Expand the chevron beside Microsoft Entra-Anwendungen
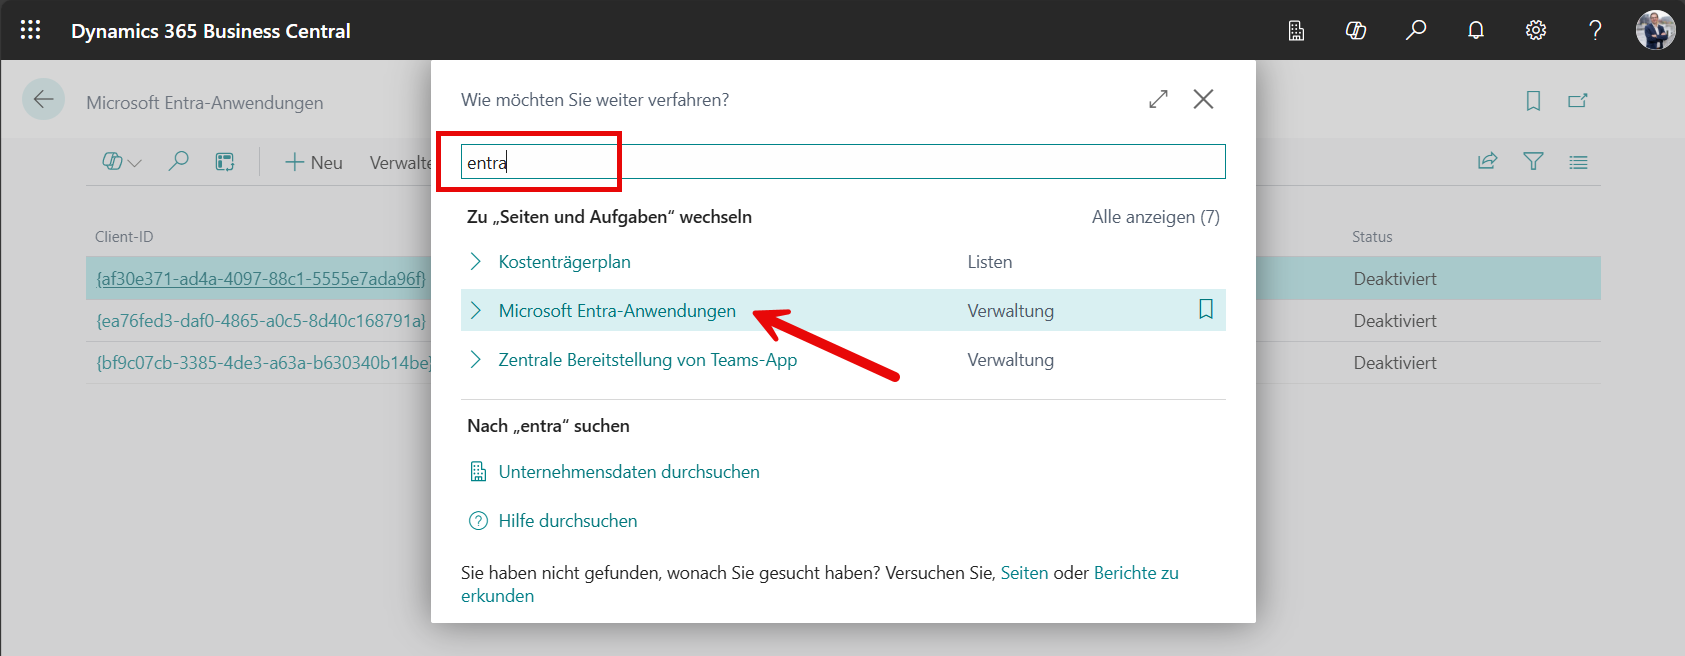This screenshot has width=1685, height=656. (x=475, y=311)
